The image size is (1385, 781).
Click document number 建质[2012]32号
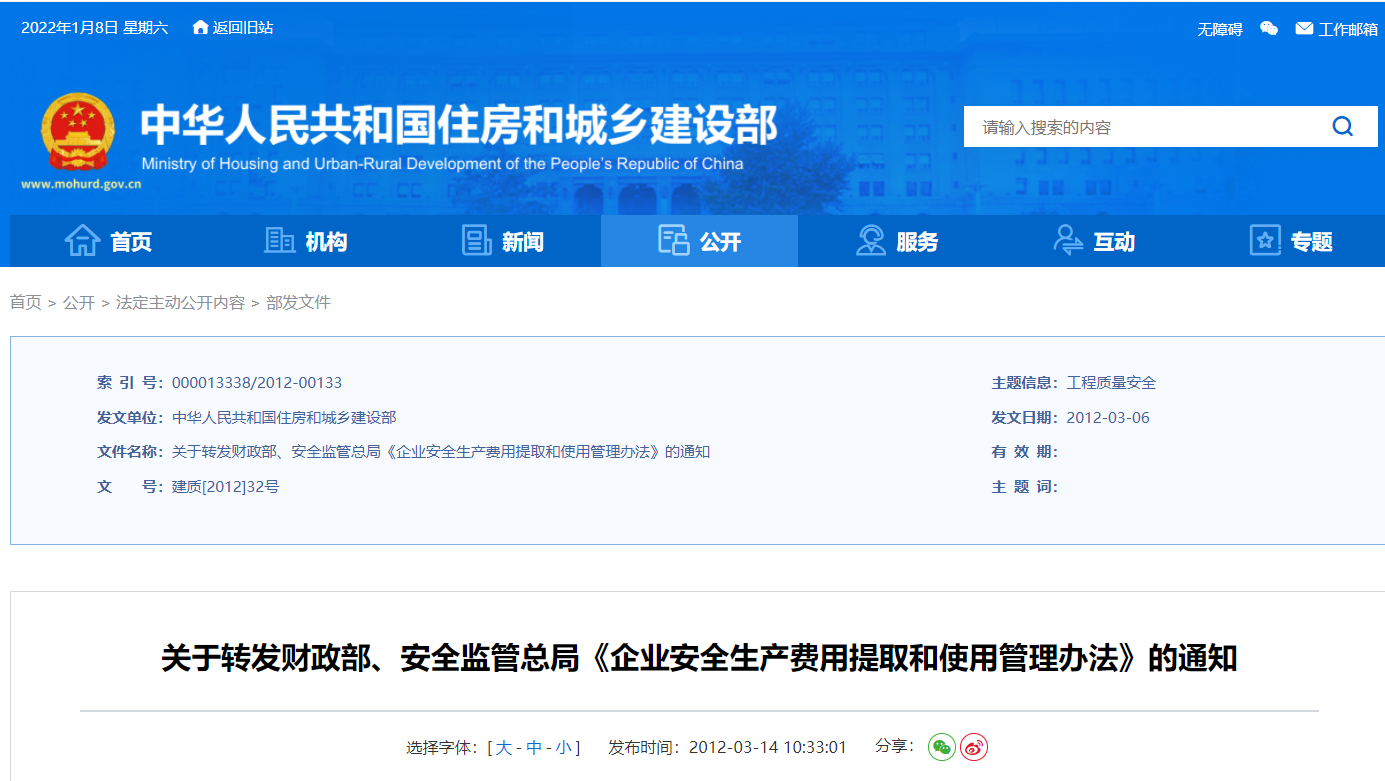pyautogui.click(x=225, y=487)
